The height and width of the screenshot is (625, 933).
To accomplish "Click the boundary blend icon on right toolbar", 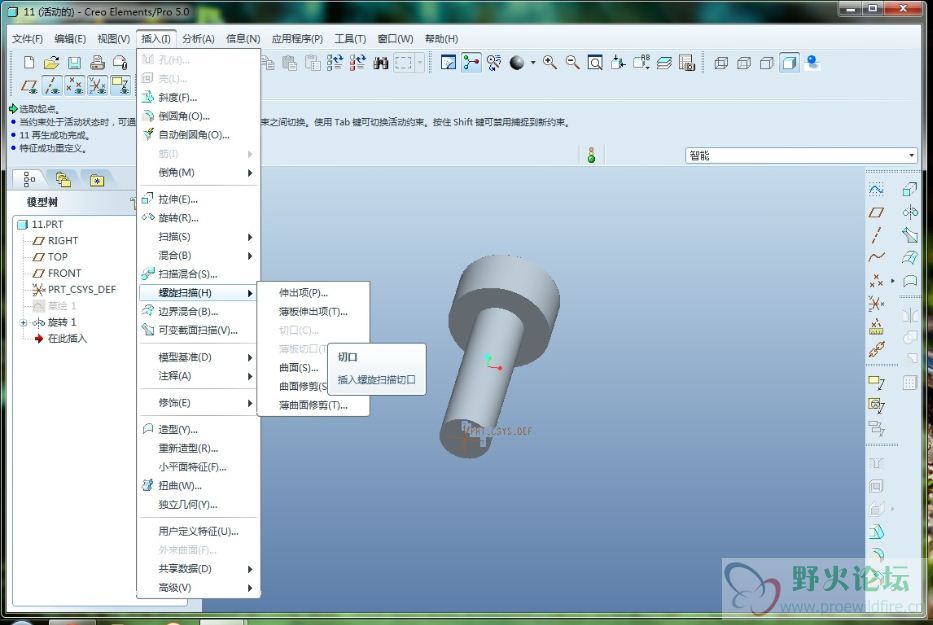I will (x=910, y=258).
